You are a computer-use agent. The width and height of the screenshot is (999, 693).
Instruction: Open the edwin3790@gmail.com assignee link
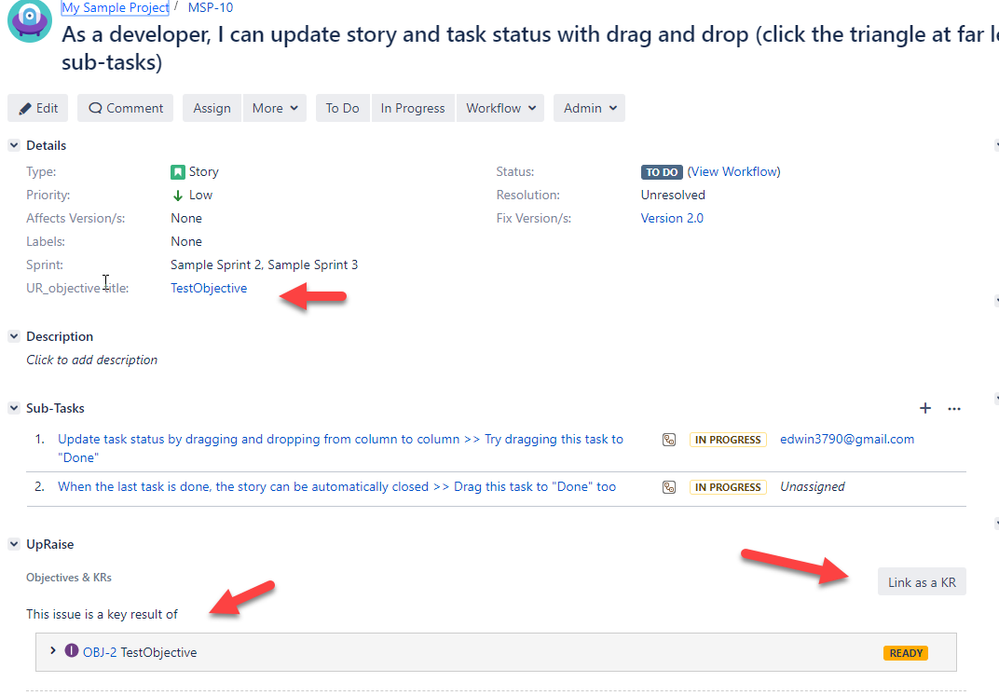tap(847, 439)
